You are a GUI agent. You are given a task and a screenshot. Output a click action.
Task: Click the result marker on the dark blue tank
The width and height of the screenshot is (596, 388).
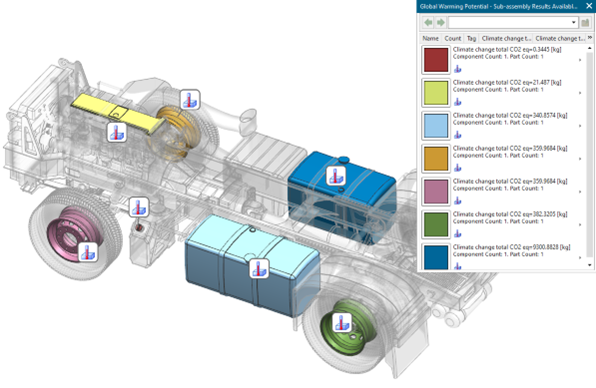(336, 176)
